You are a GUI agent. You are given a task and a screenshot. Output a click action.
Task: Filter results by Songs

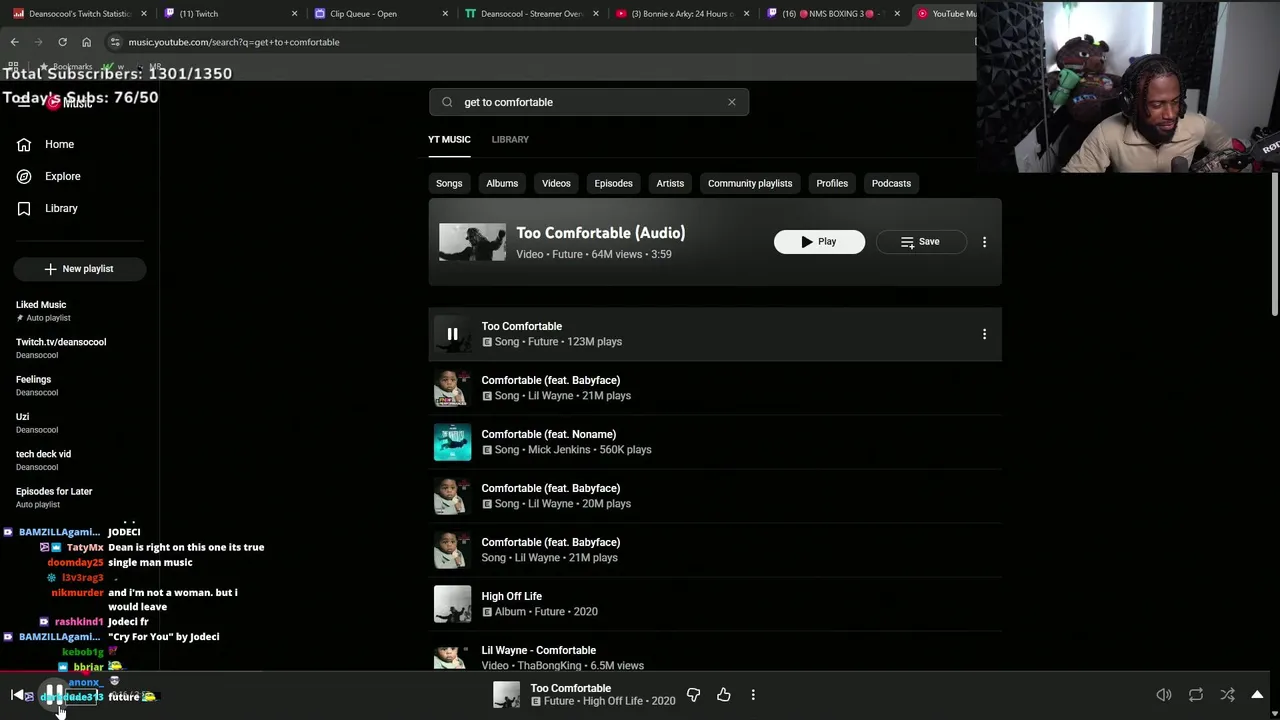pyautogui.click(x=449, y=183)
